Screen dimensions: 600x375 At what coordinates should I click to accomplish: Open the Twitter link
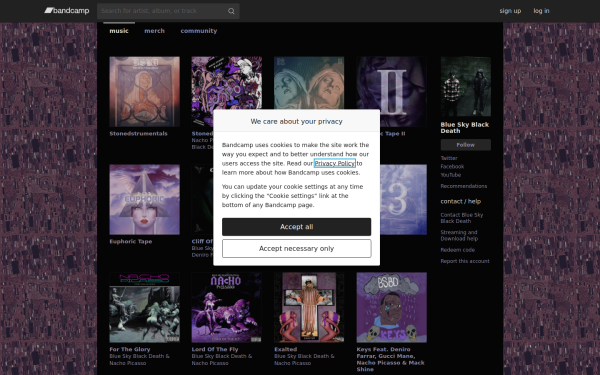449,158
